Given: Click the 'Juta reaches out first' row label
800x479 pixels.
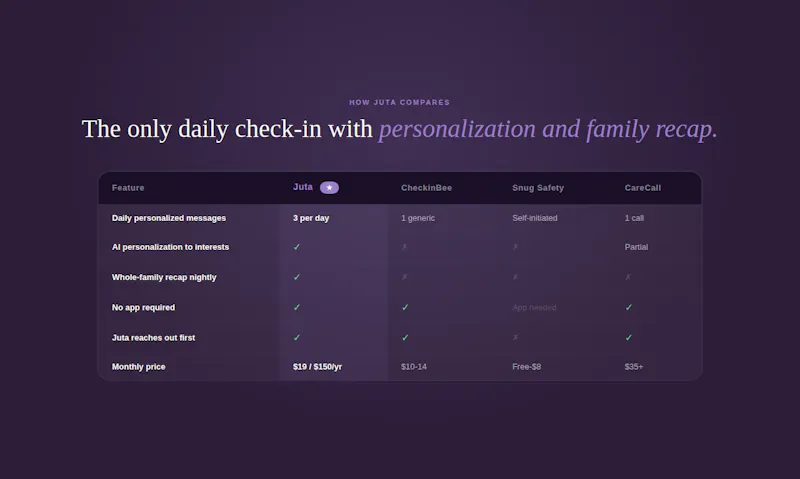Looking at the screenshot, I should [154, 337].
